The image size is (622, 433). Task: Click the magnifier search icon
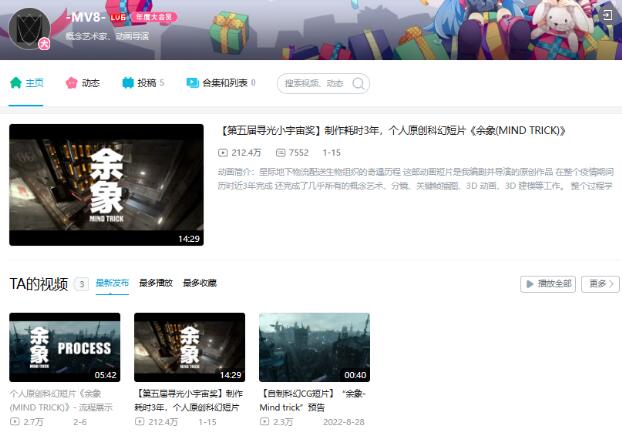tap(358, 84)
